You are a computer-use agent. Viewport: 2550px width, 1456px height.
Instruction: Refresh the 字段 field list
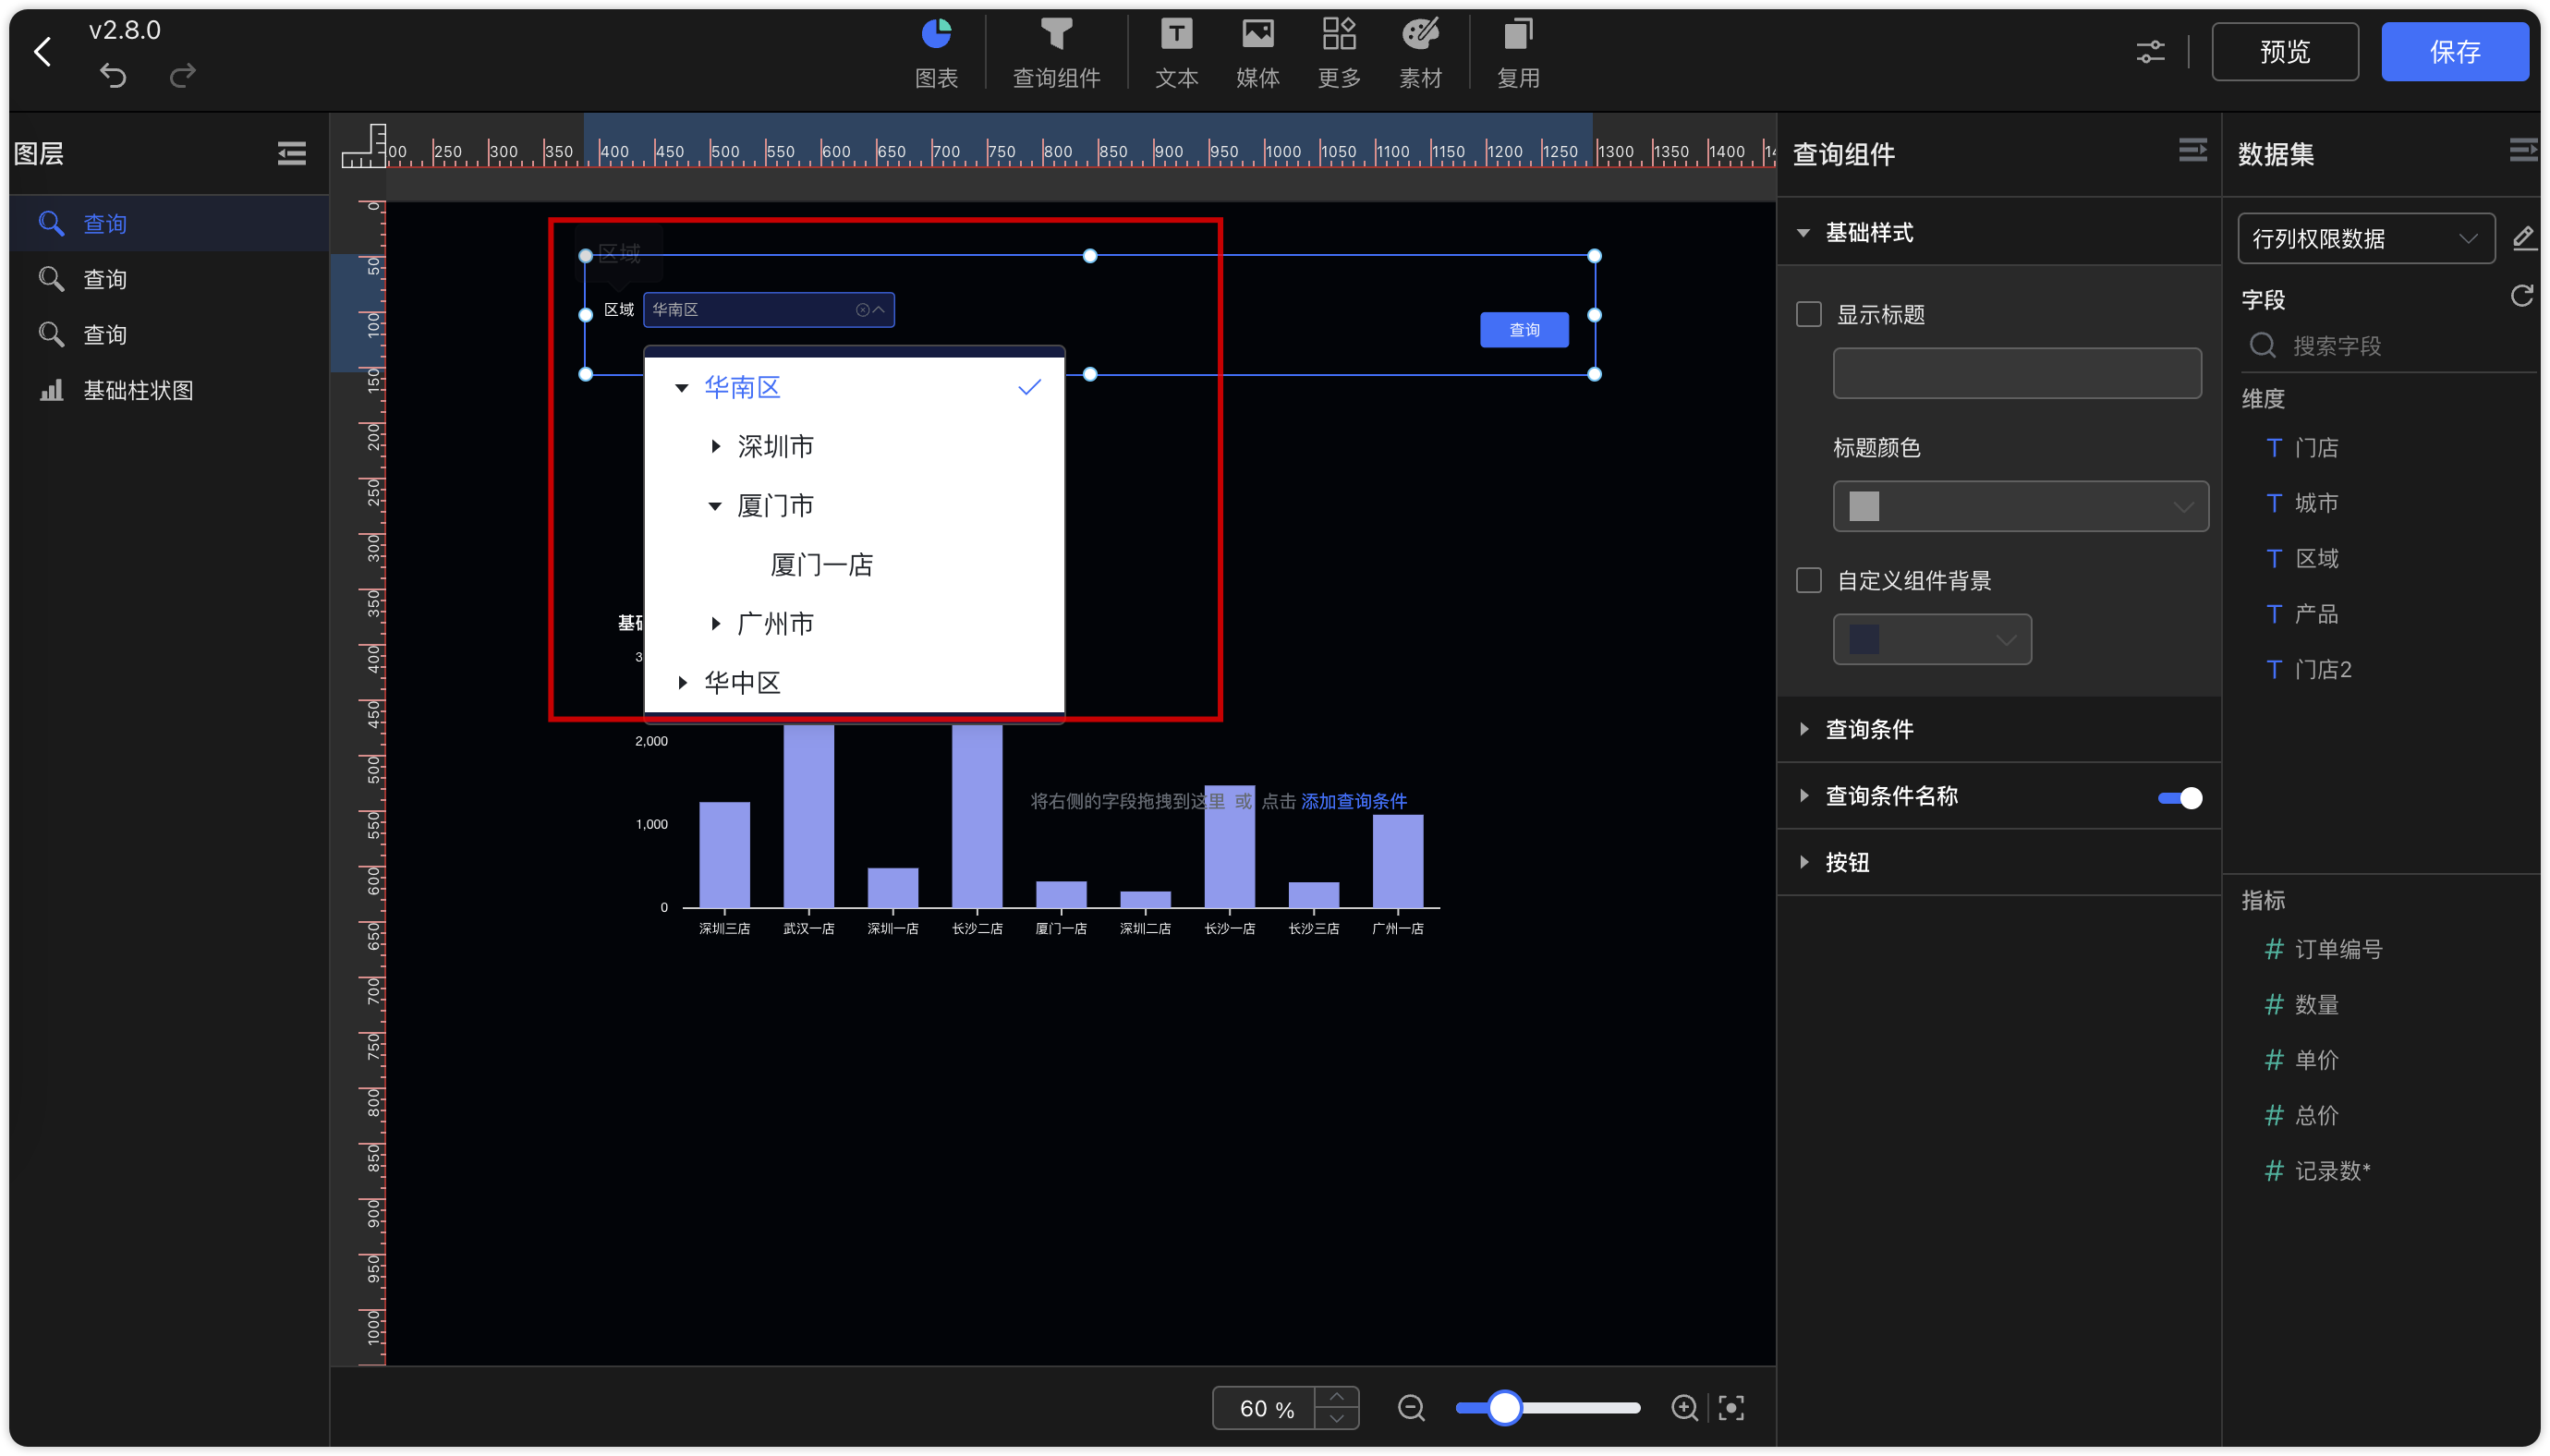2521,296
